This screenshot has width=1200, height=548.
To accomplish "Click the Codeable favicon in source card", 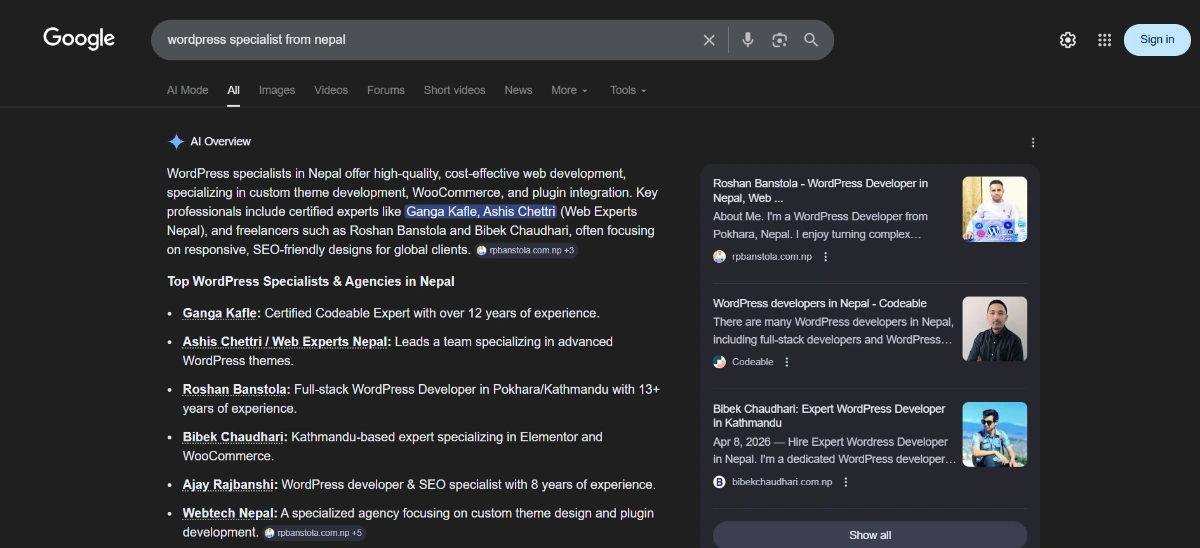I will tap(719, 362).
